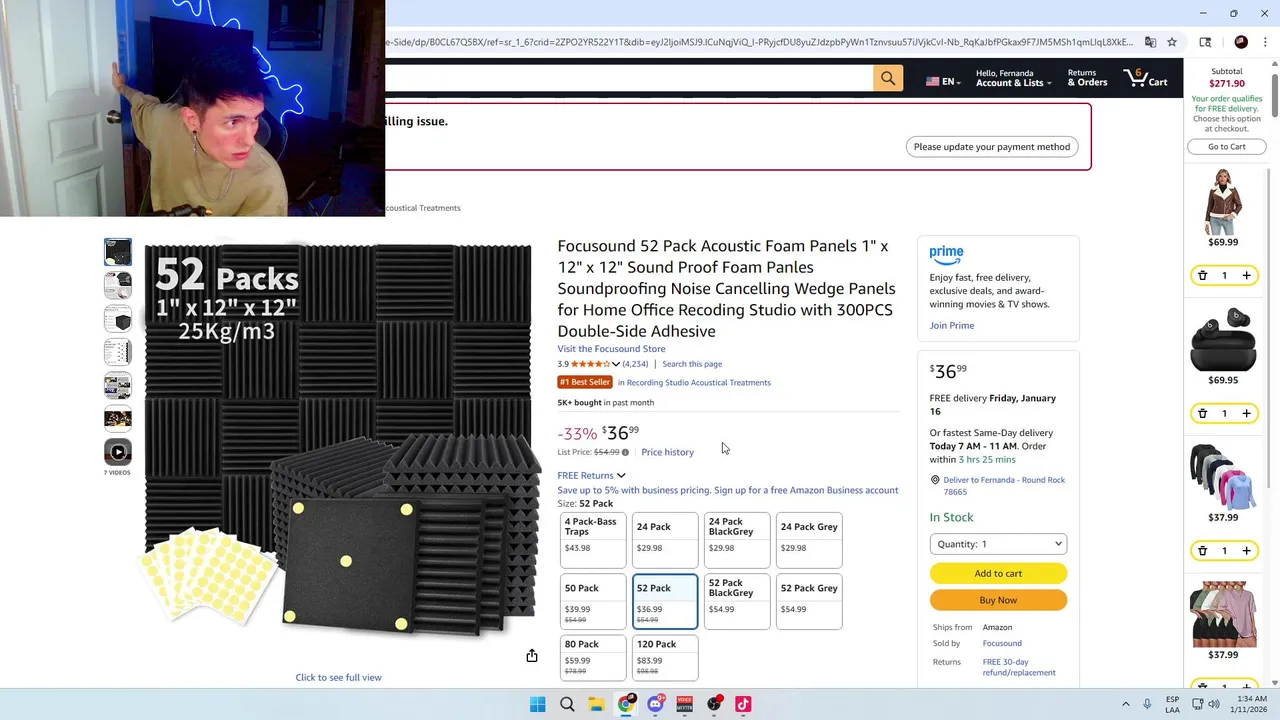Click Please update your payment method
Screen dimensions: 1280x720
coord(992,147)
